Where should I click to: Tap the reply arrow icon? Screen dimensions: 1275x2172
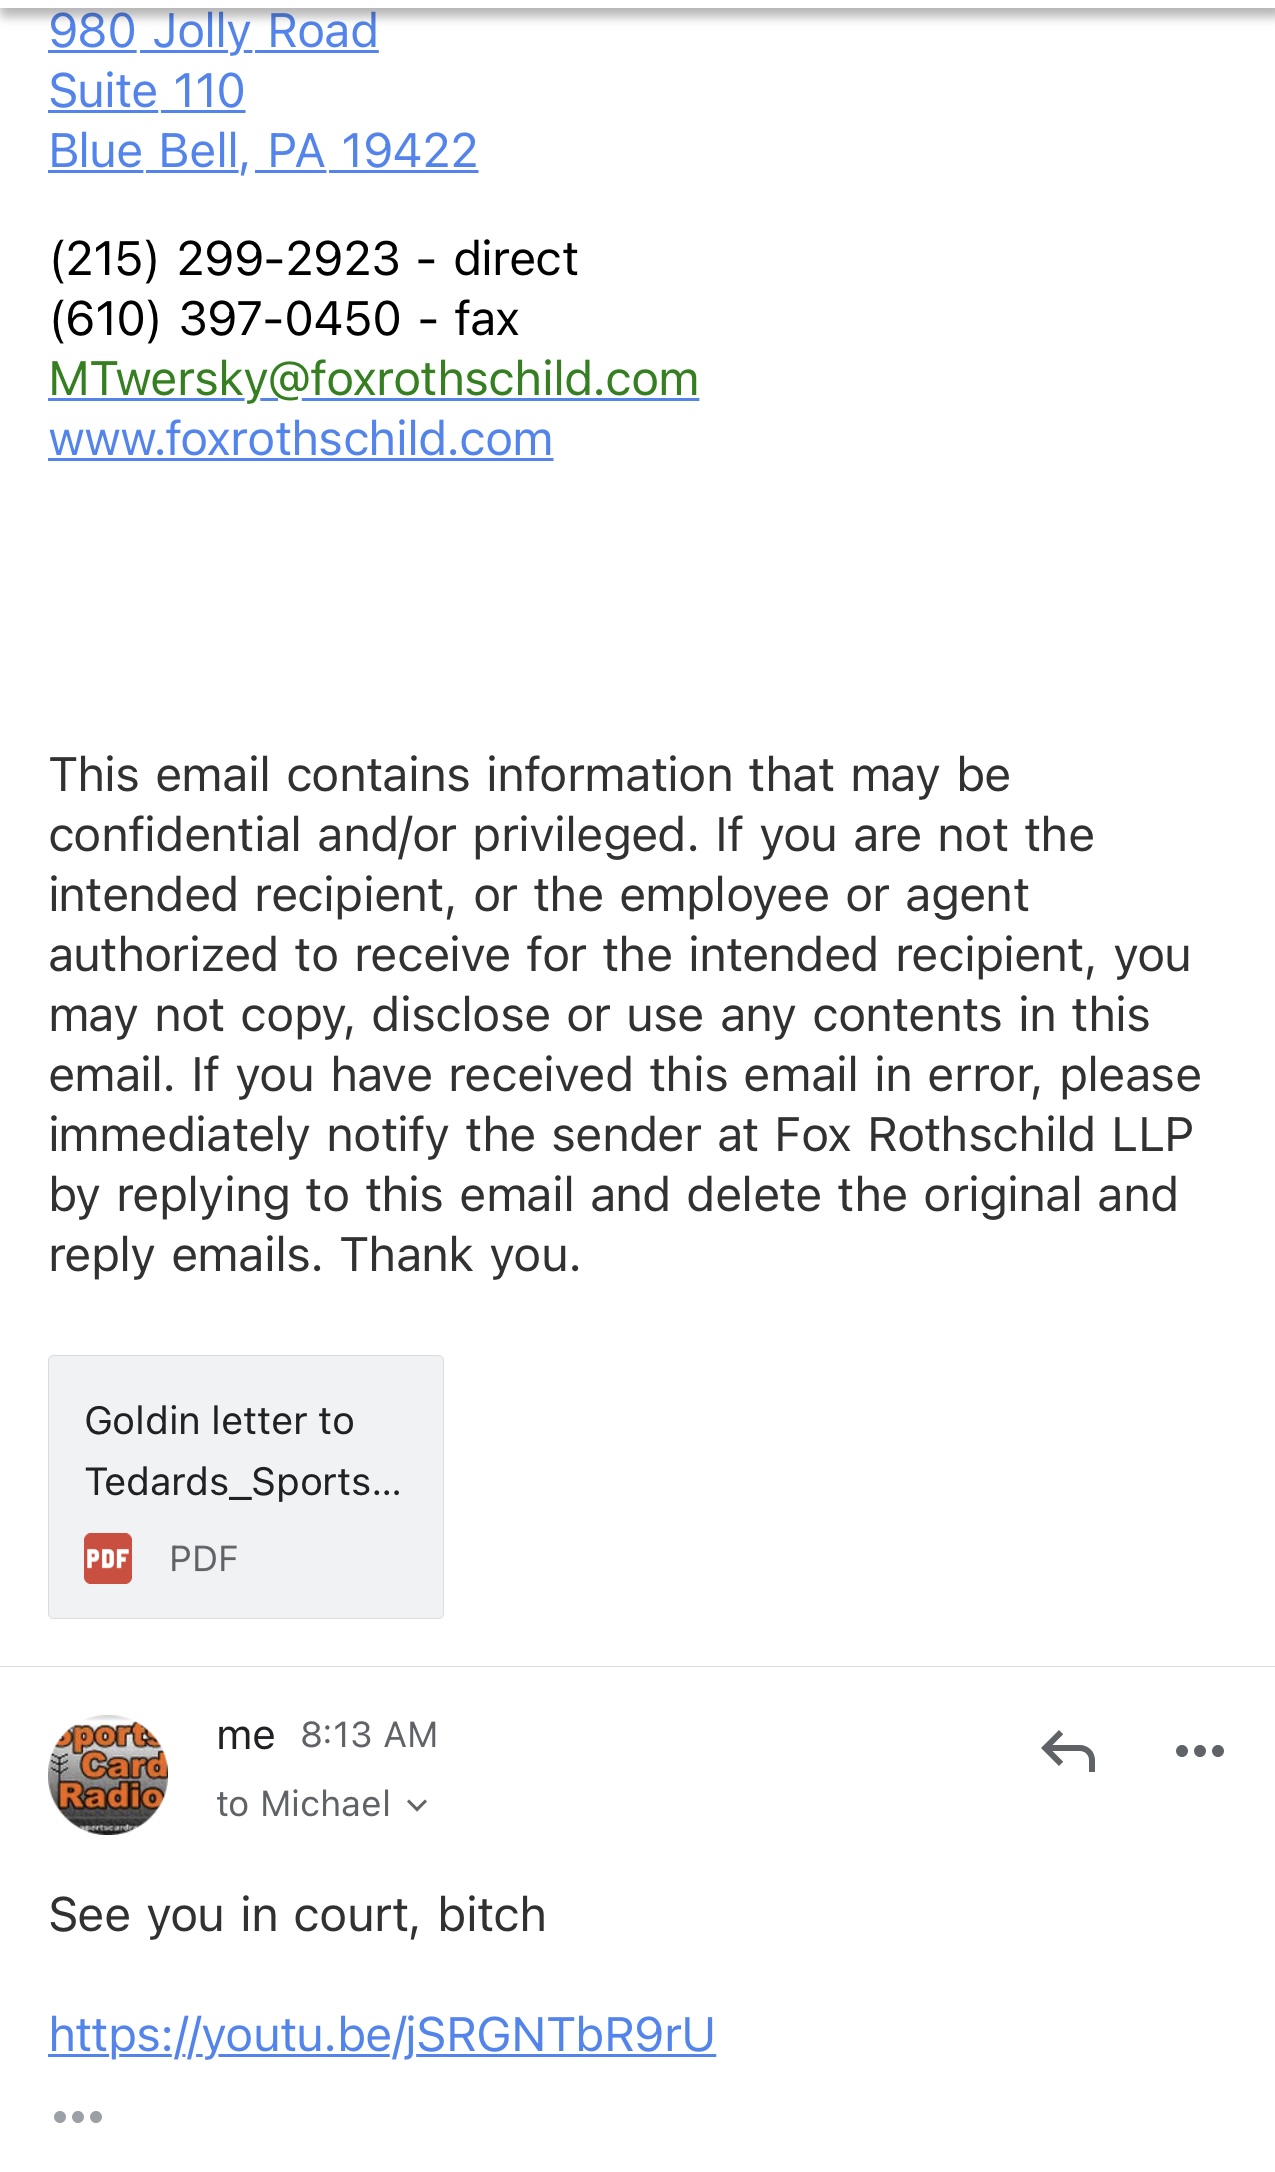tap(1068, 1751)
